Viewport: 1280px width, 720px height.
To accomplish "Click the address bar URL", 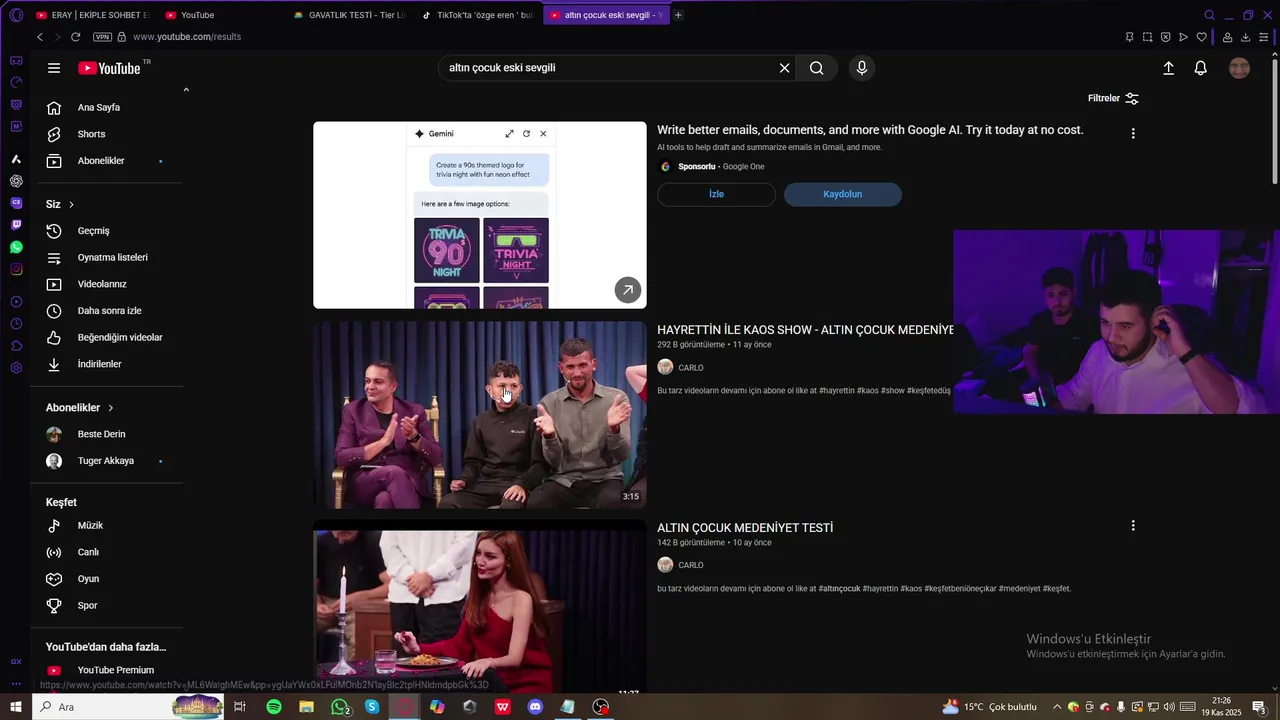I will (x=187, y=37).
